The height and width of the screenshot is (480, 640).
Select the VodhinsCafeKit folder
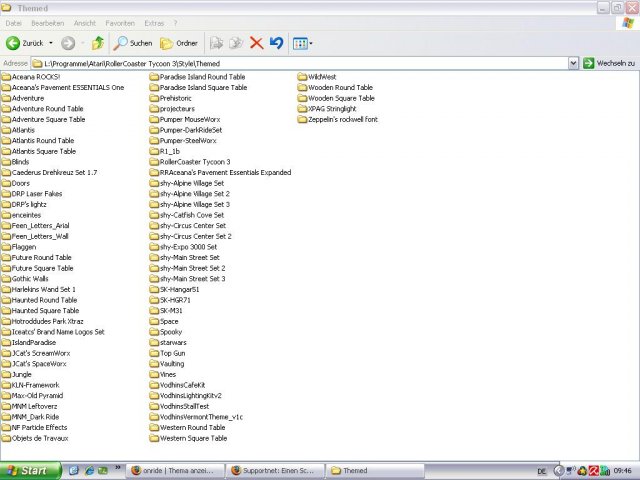click(178, 384)
